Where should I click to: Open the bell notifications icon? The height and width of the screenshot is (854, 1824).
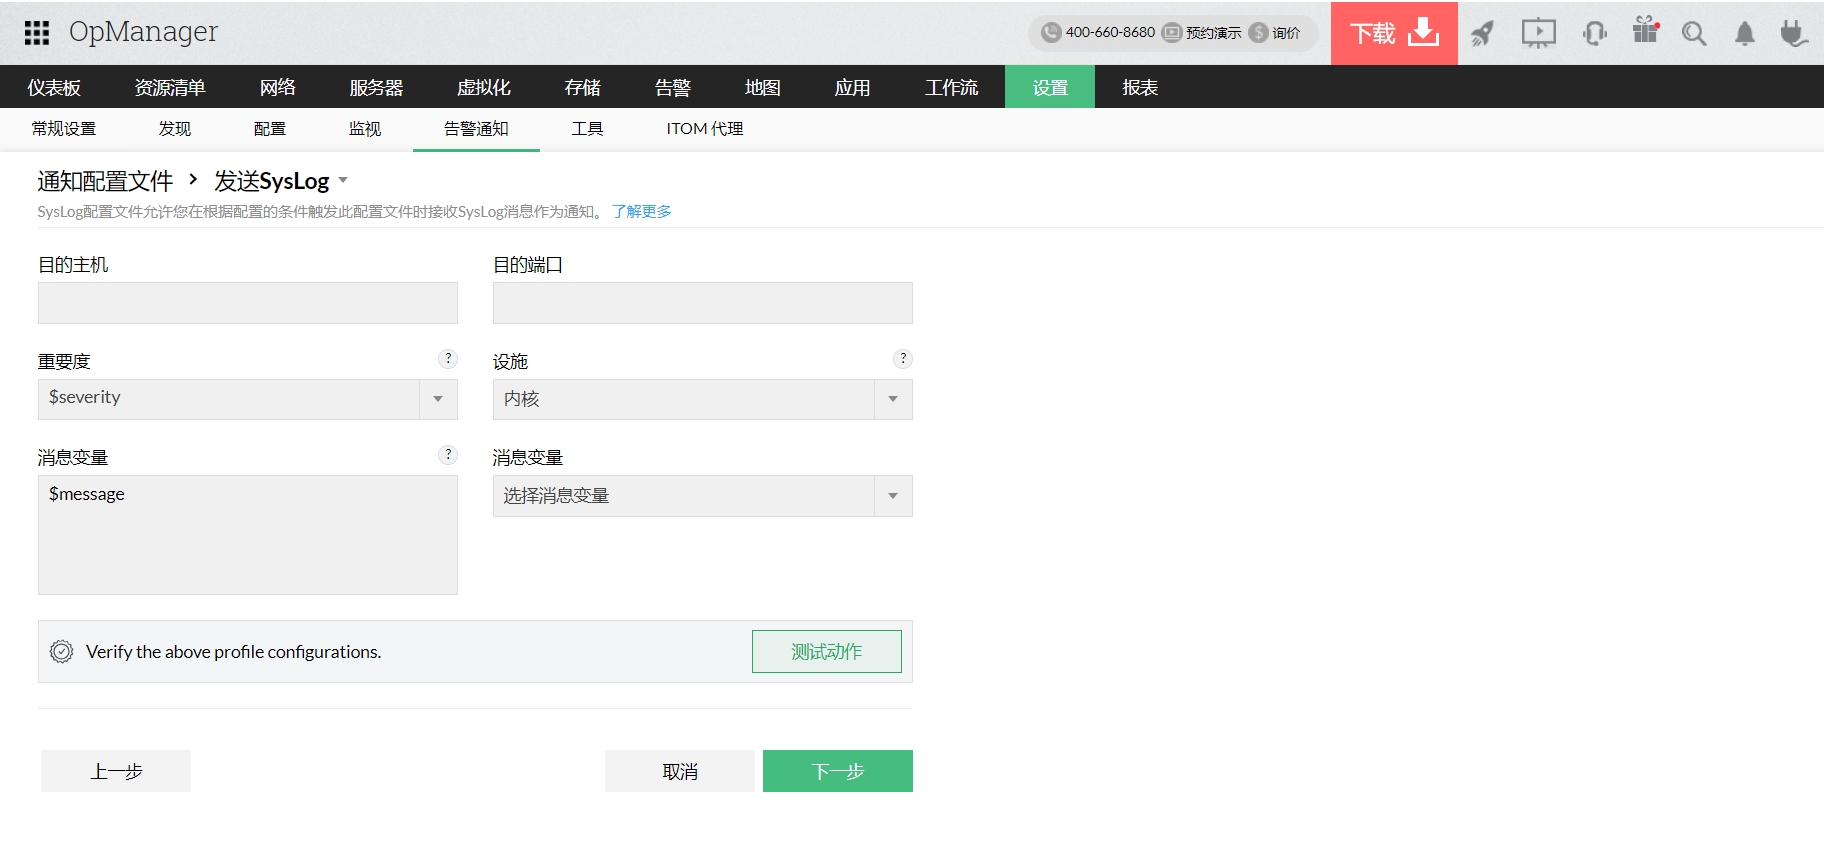(x=1744, y=34)
